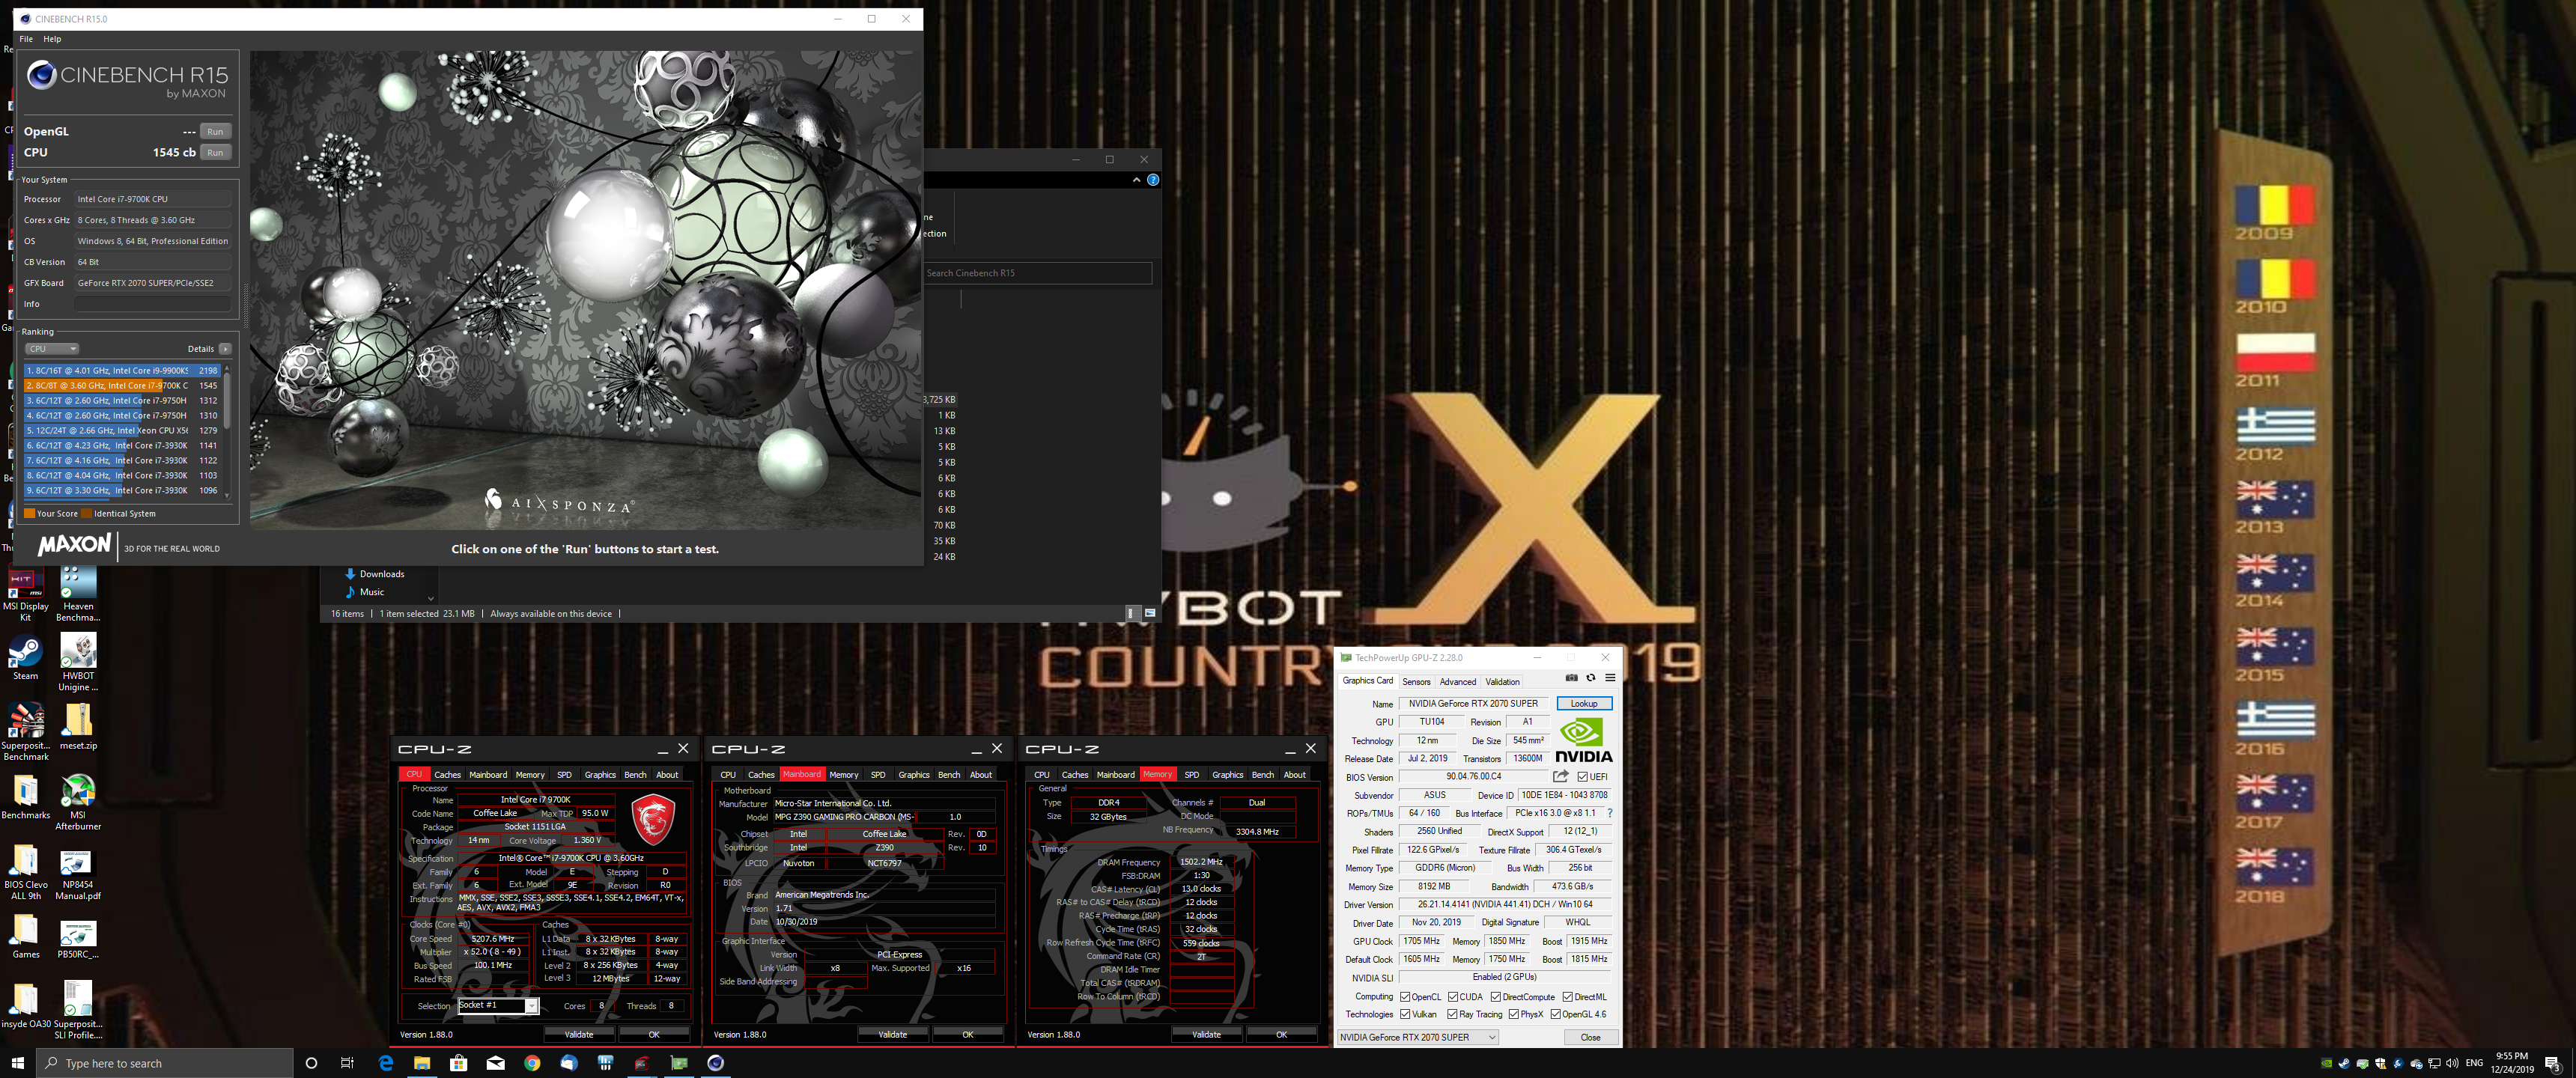Open the BIOS Clevo ALL 9th folder

(25, 874)
